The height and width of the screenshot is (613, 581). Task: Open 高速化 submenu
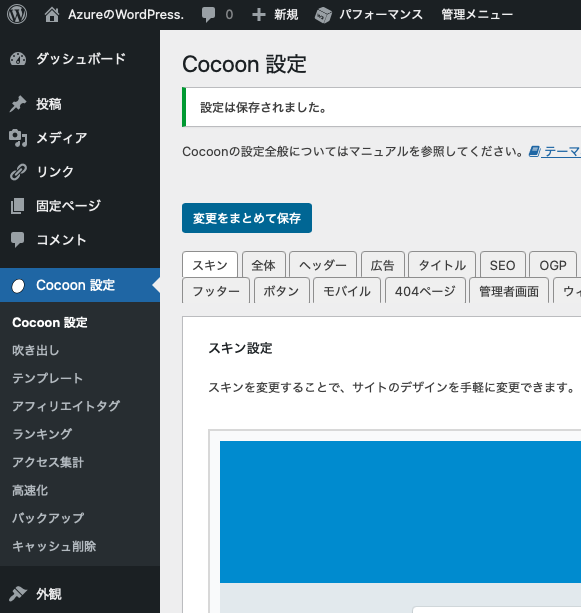[30, 490]
